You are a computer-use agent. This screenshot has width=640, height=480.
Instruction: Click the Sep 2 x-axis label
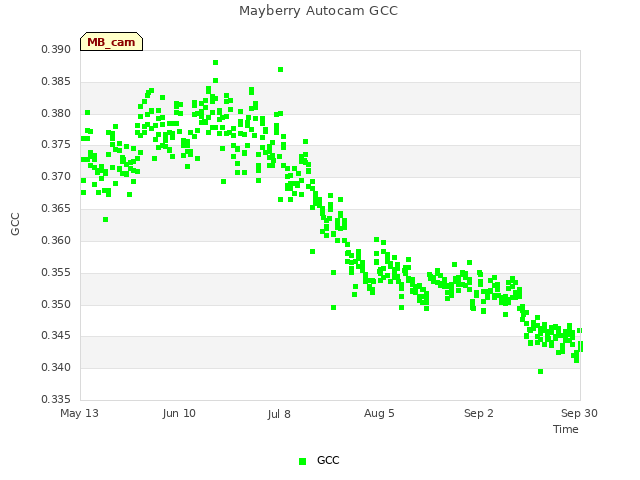click(x=479, y=413)
